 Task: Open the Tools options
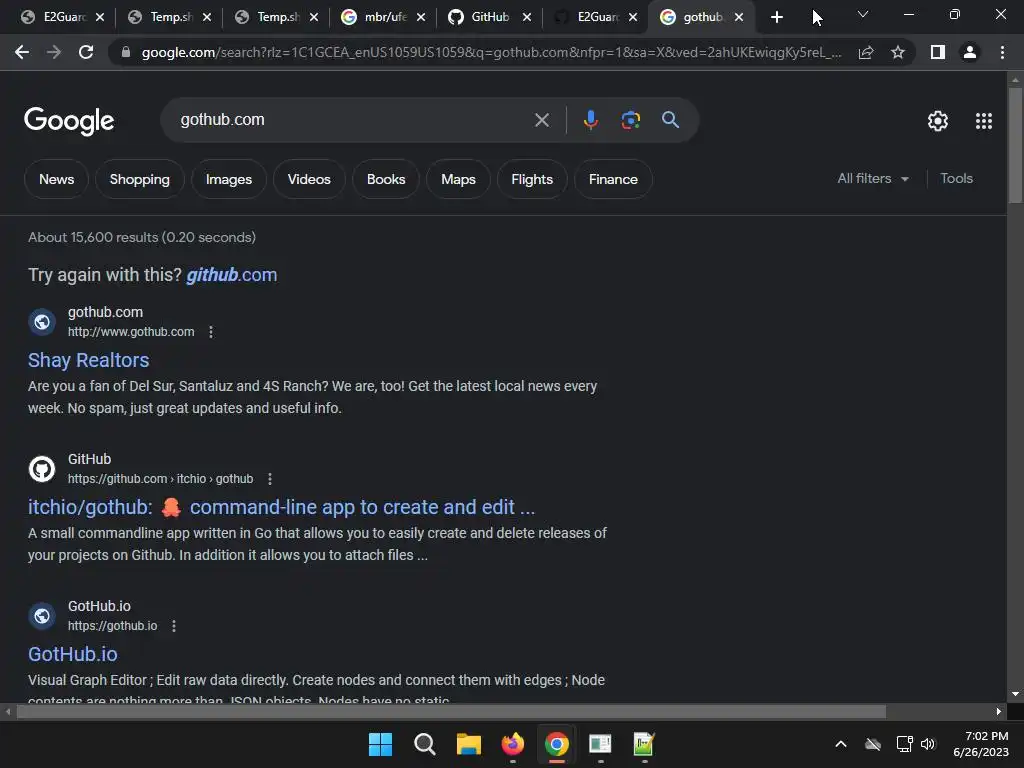(956, 178)
